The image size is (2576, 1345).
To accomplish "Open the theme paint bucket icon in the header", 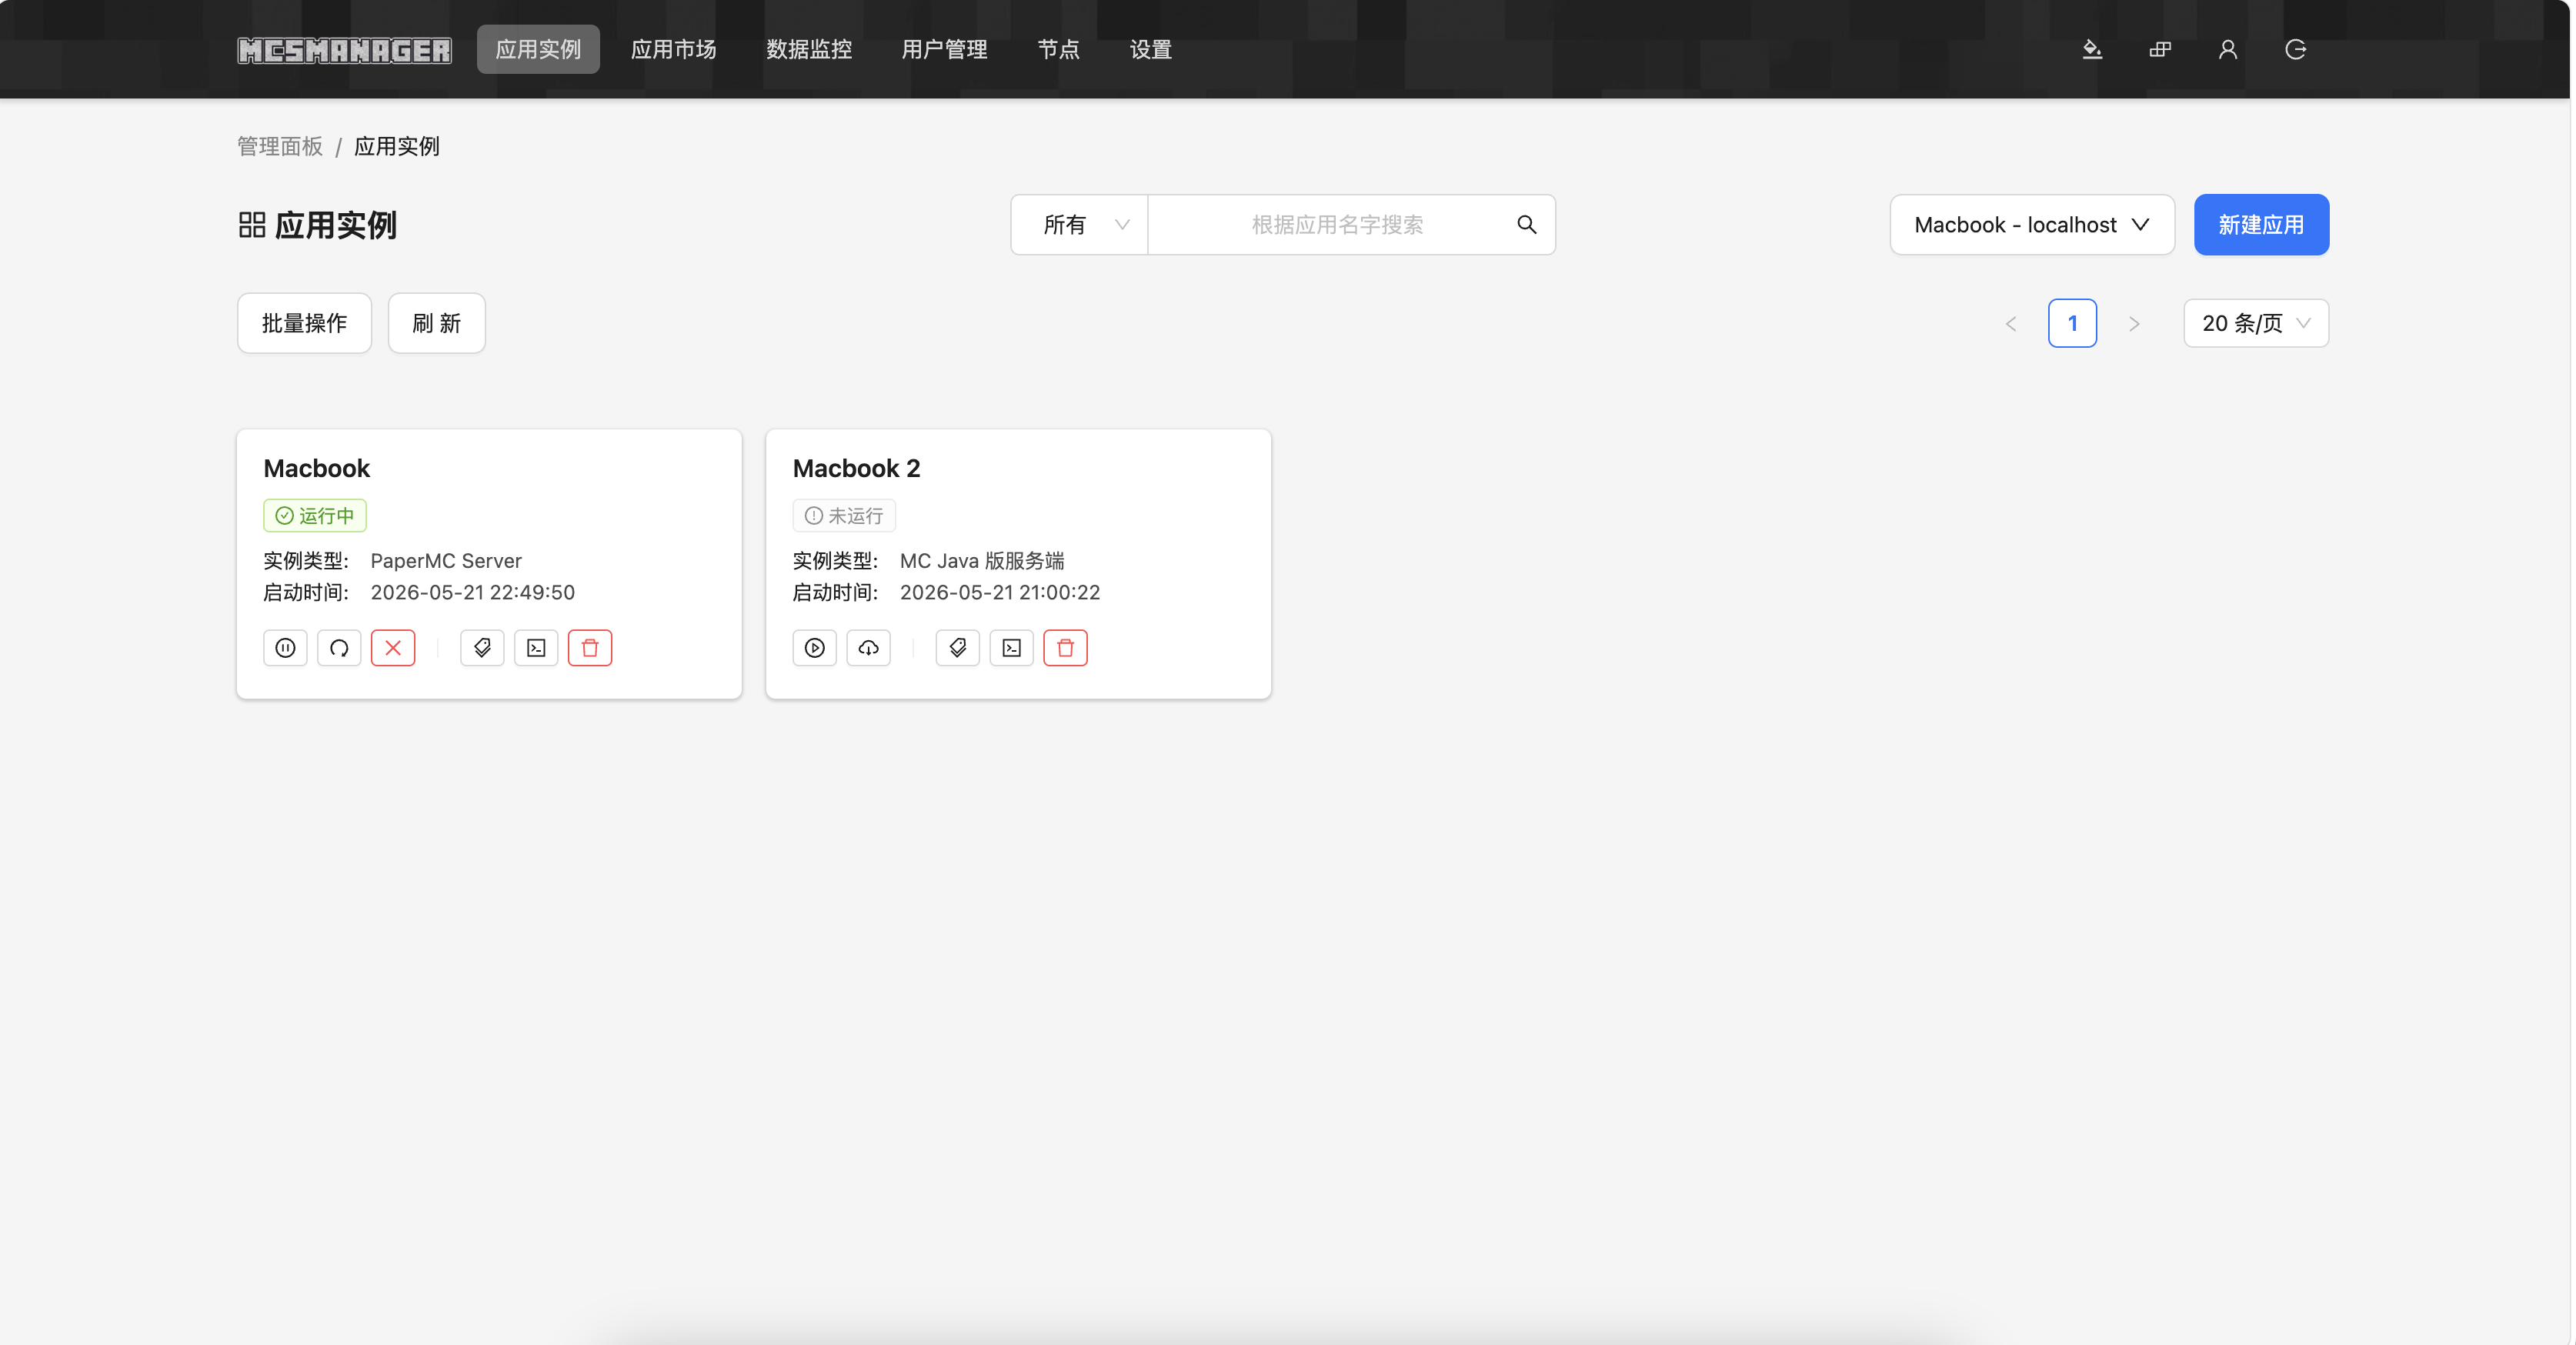I will 2092,49.
